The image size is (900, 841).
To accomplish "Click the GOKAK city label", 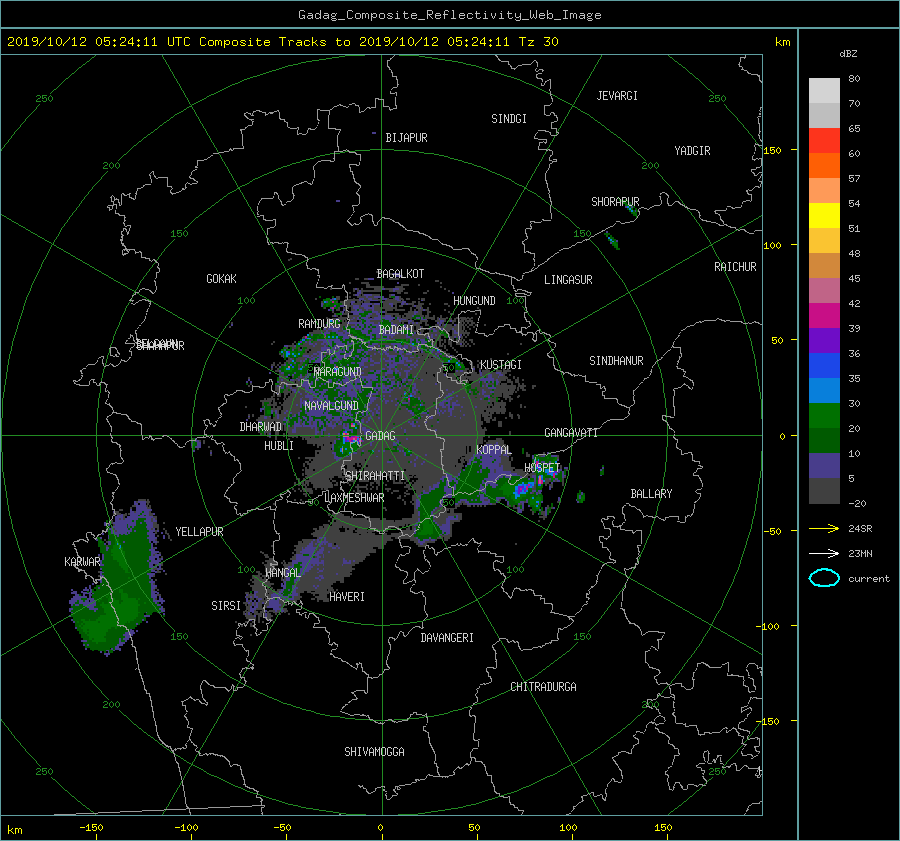I will (221, 278).
